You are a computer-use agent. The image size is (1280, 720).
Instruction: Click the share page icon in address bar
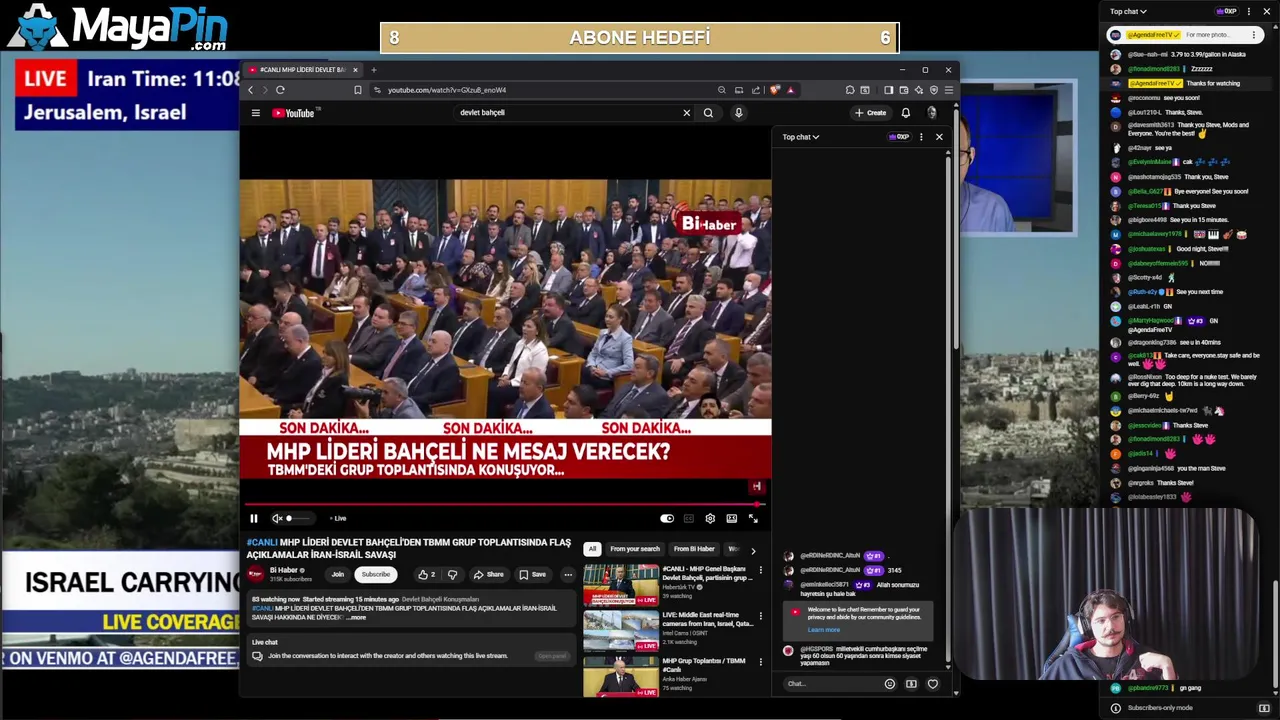pos(755,90)
